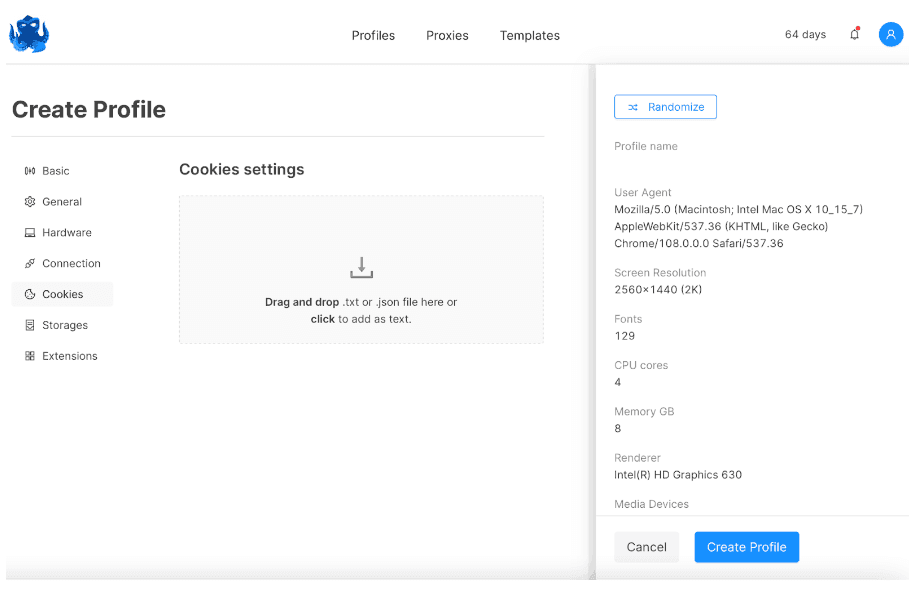Click the Storages database icon
Screen dimensions: 920x589
pos(30,326)
